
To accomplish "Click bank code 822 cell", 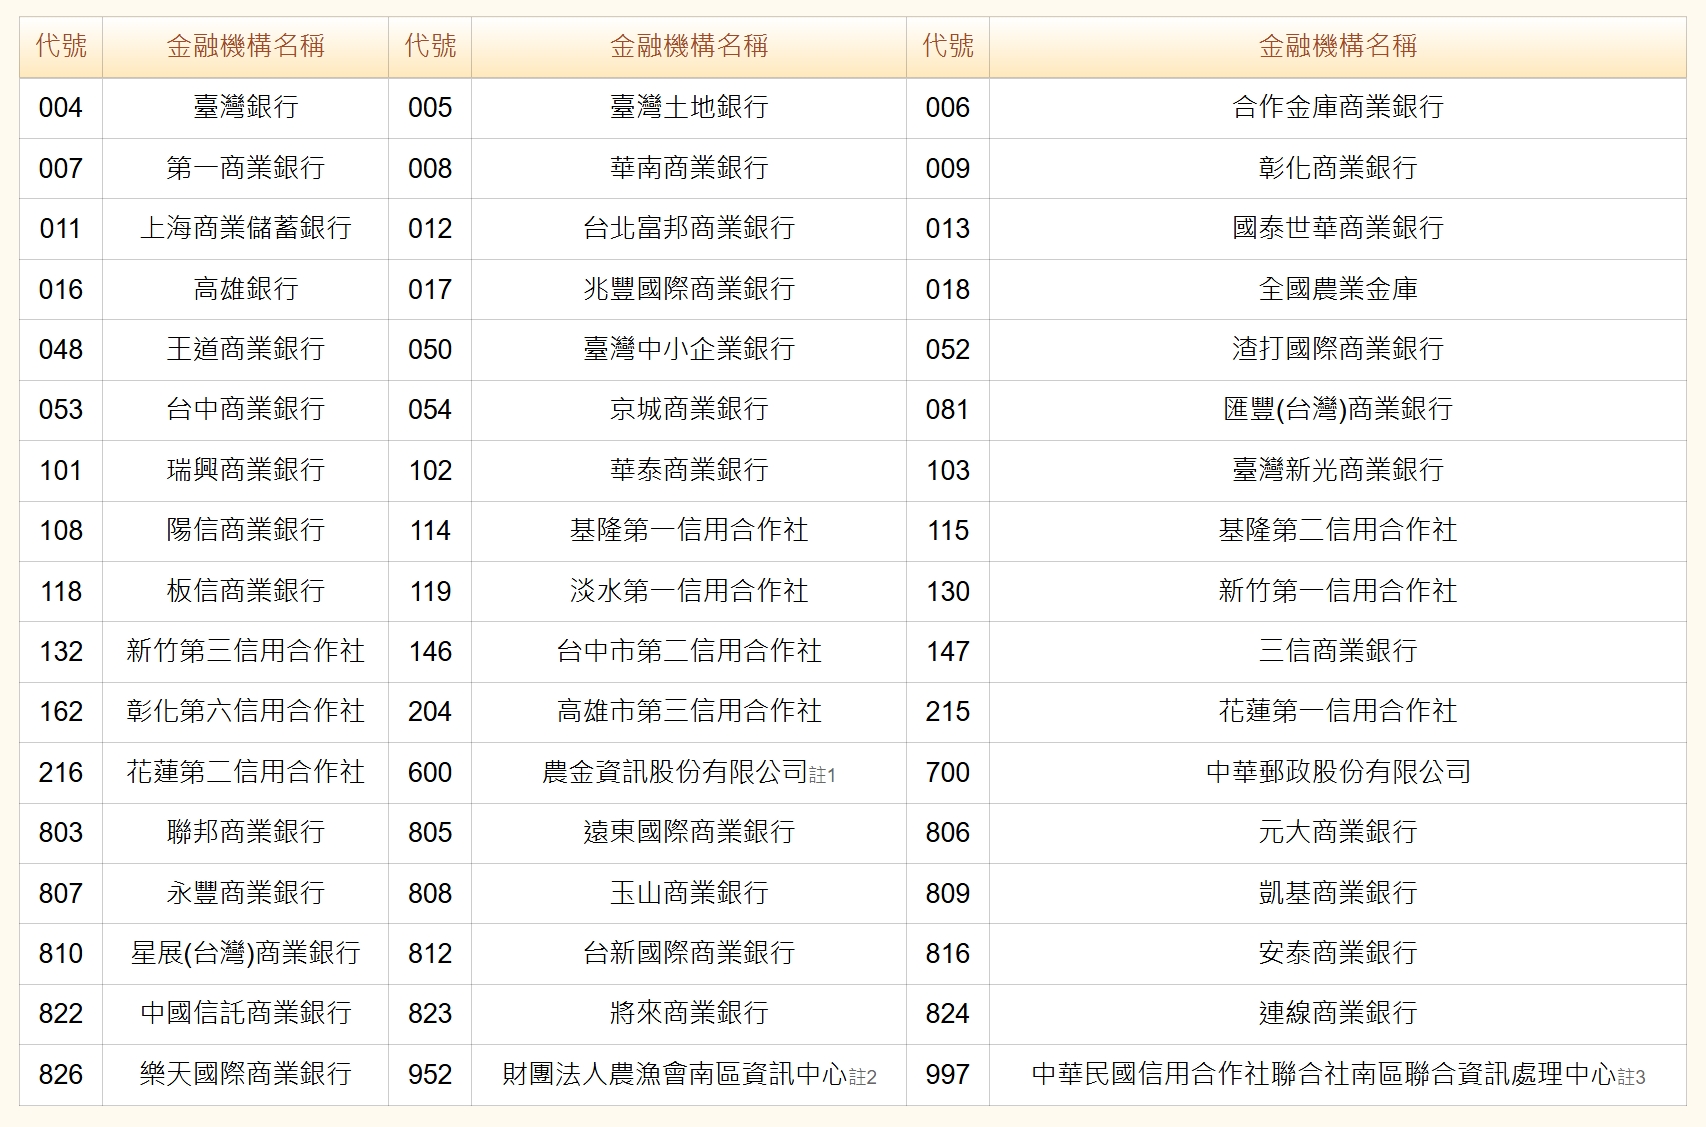I will point(61,1013).
